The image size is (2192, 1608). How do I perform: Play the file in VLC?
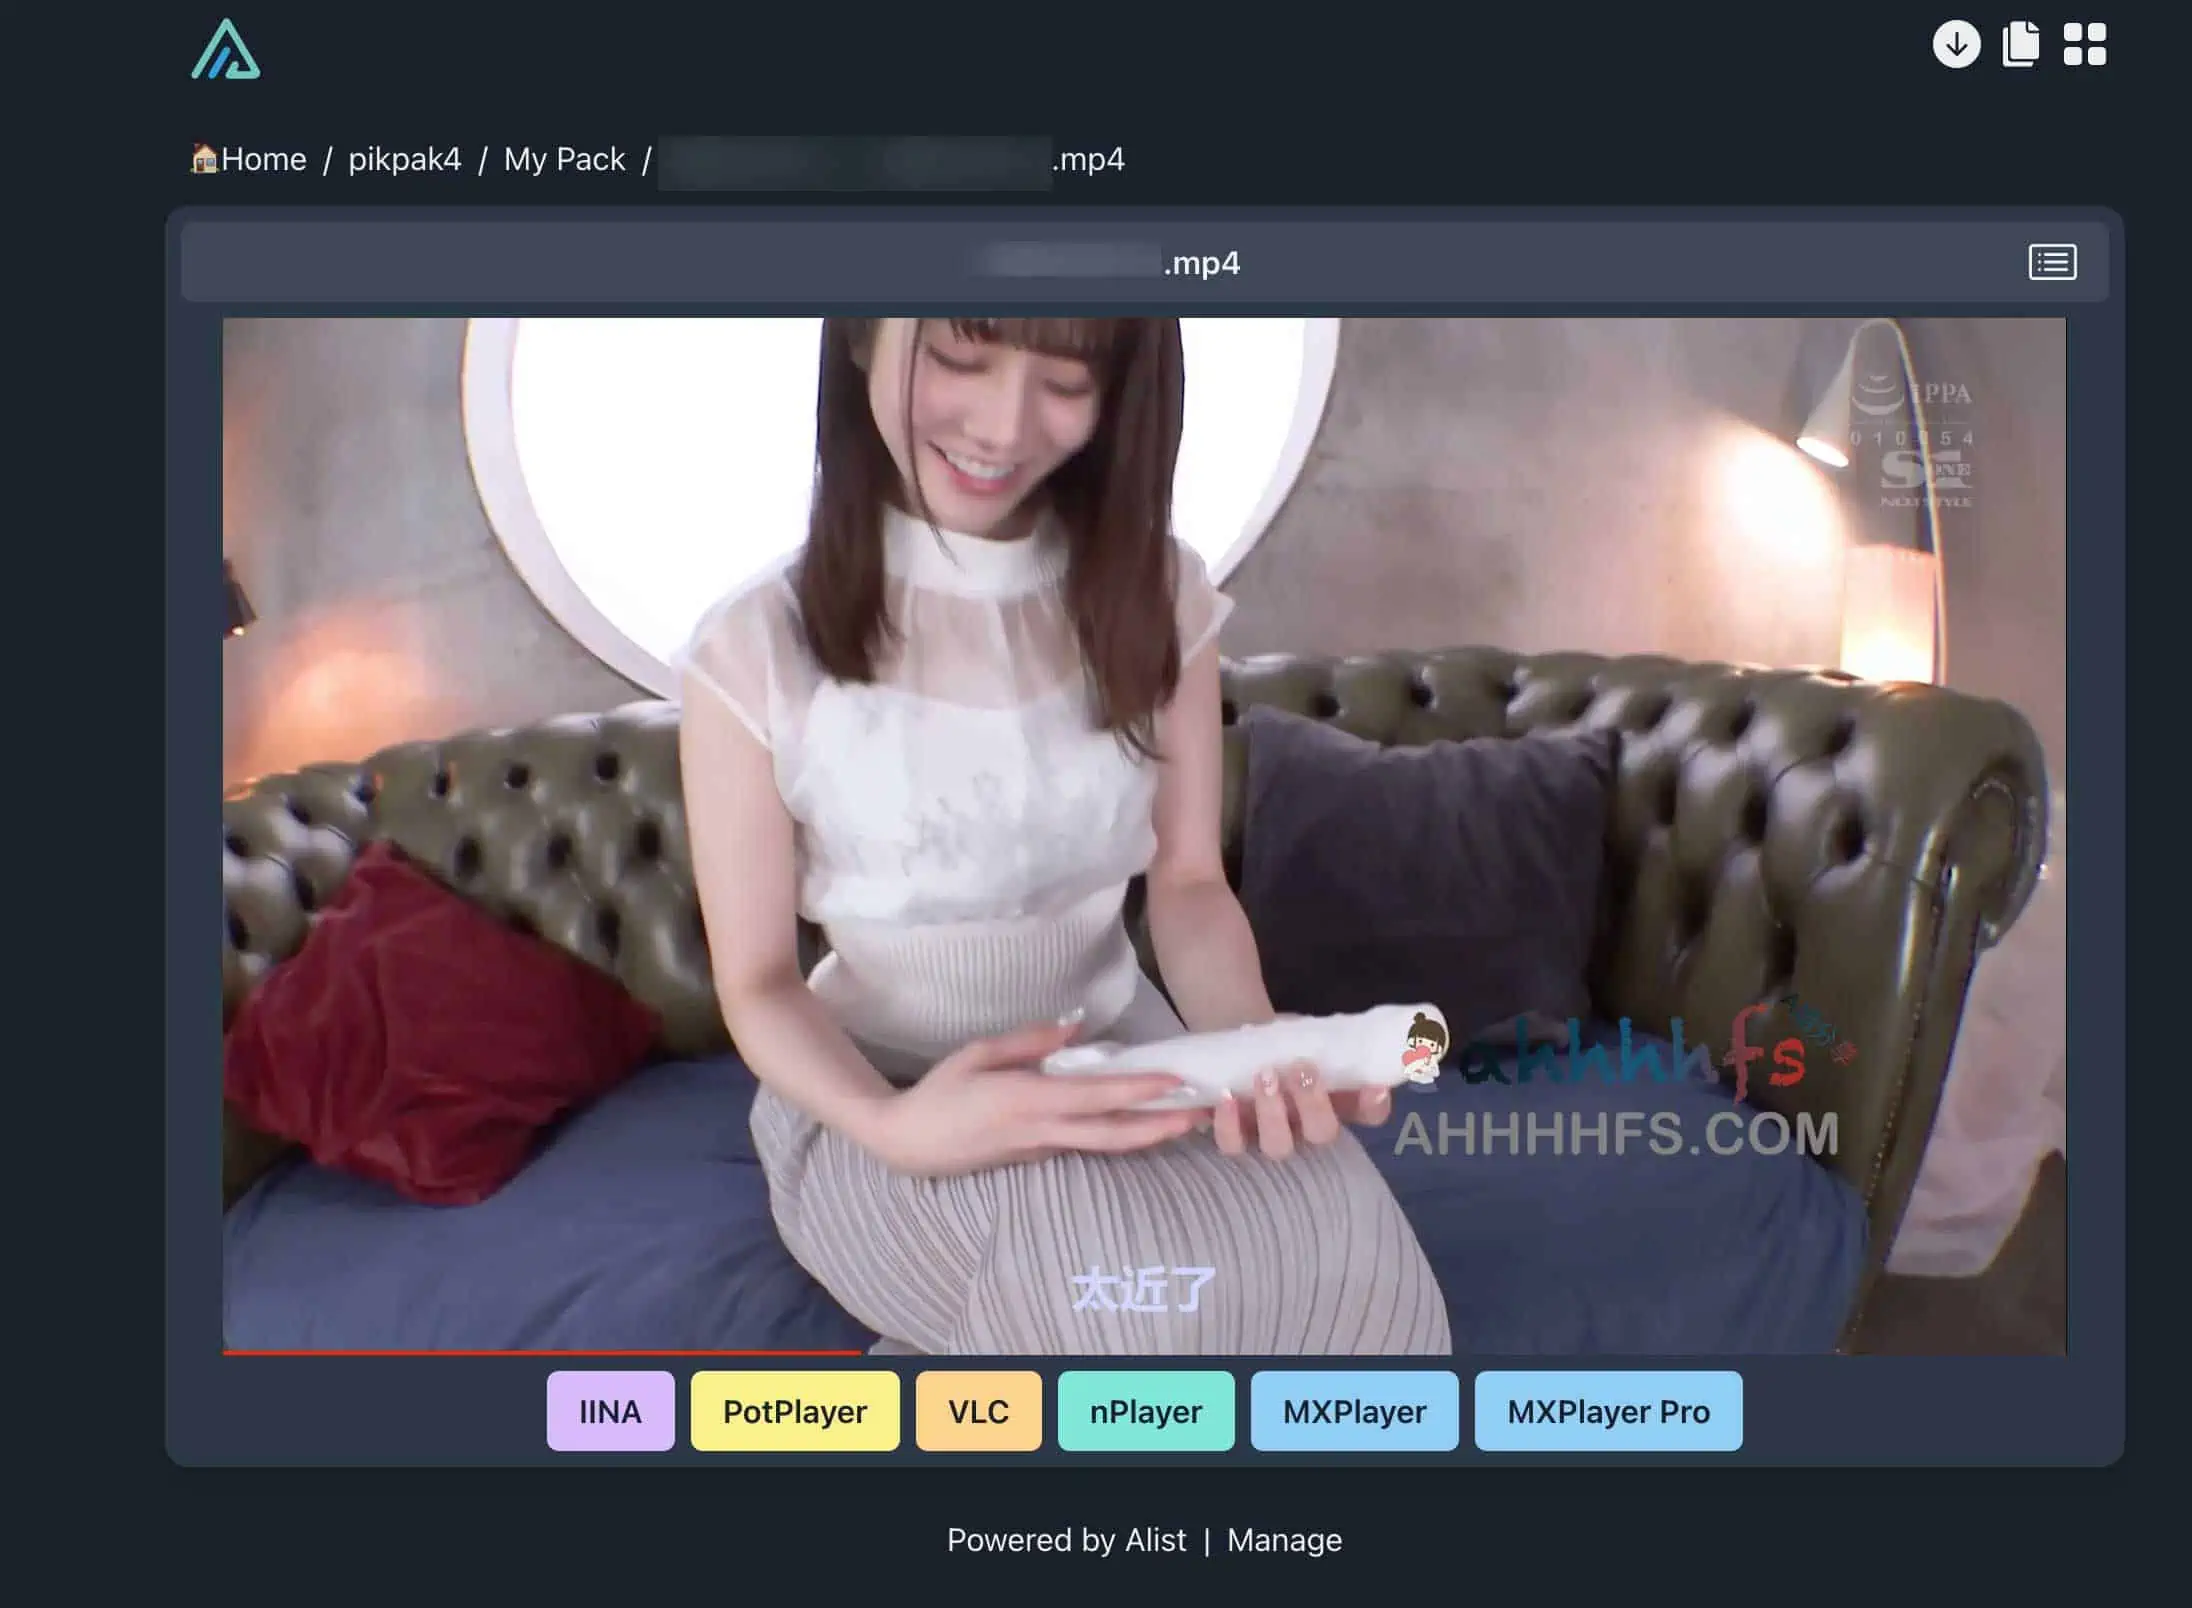[978, 1411]
